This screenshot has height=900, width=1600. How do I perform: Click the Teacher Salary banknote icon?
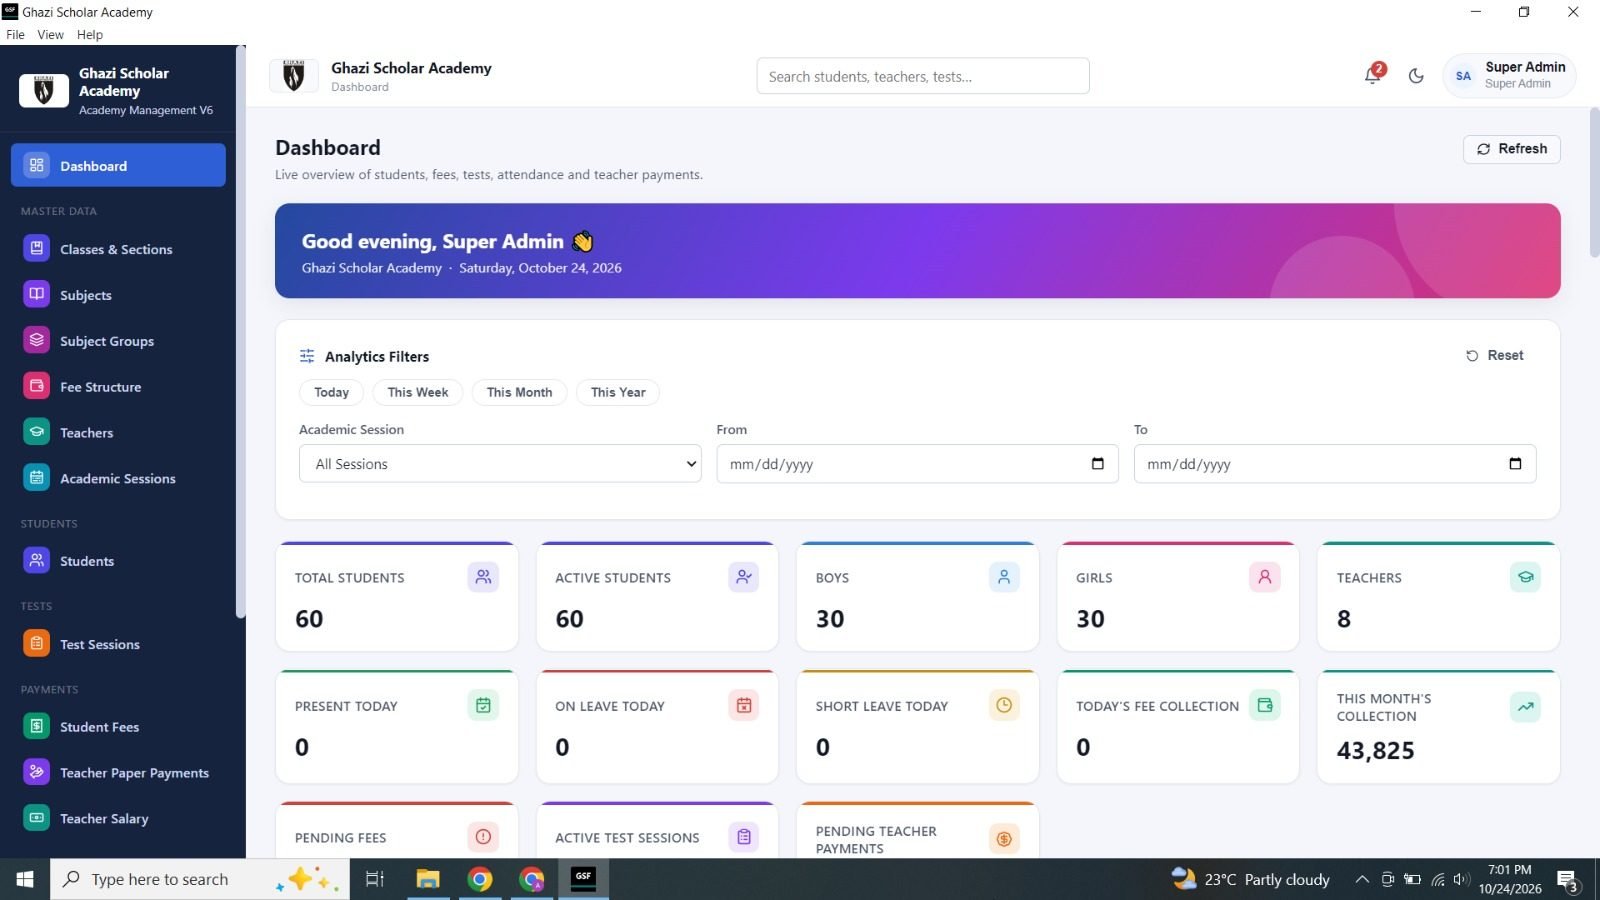(x=37, y=818)
